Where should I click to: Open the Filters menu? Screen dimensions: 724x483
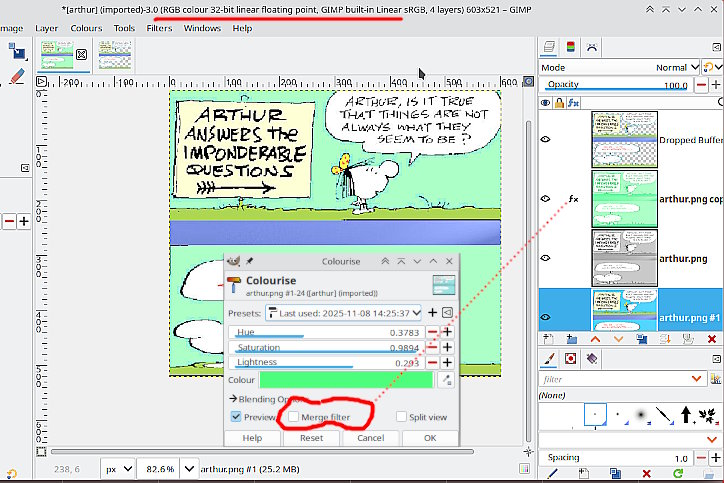click(x=159, y=28)
